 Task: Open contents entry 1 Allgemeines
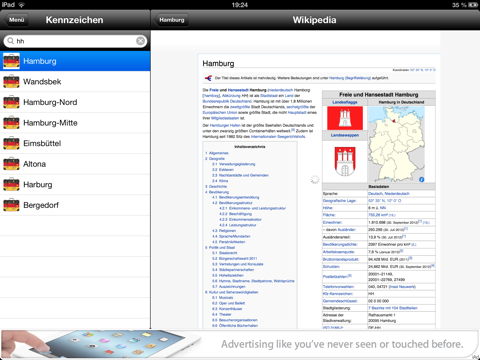[217, 153]
